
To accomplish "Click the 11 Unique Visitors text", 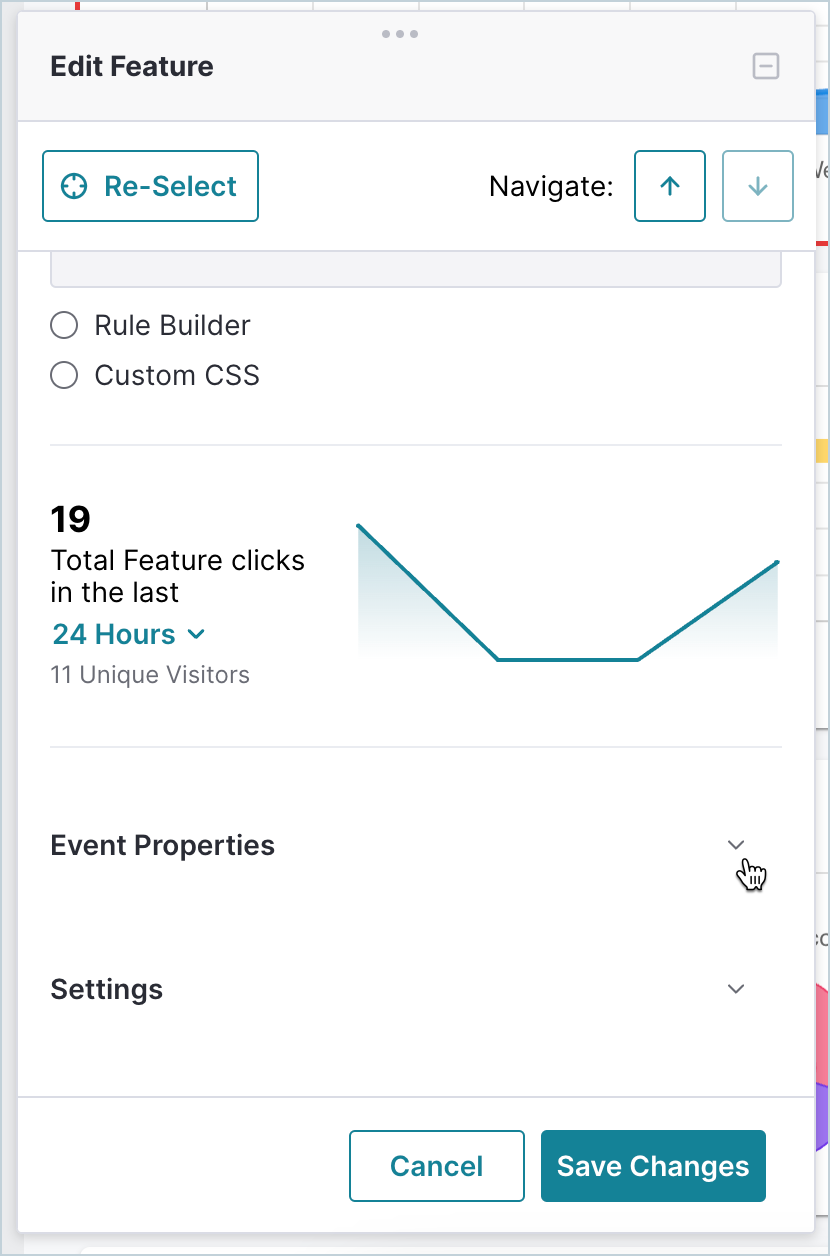I will click(150, 675).
